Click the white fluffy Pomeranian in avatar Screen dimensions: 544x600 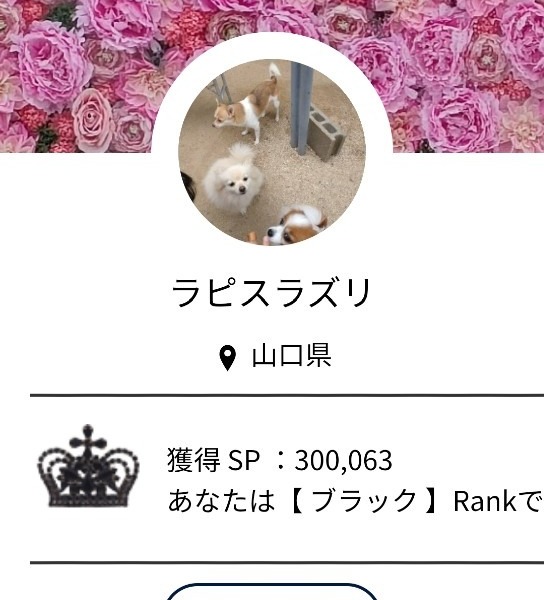tap(232, 178)
